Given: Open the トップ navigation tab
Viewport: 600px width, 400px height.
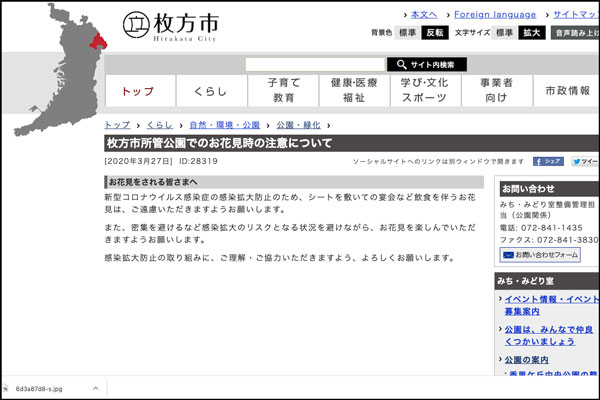Looking at the screenshot, I should tap(138, 91).
